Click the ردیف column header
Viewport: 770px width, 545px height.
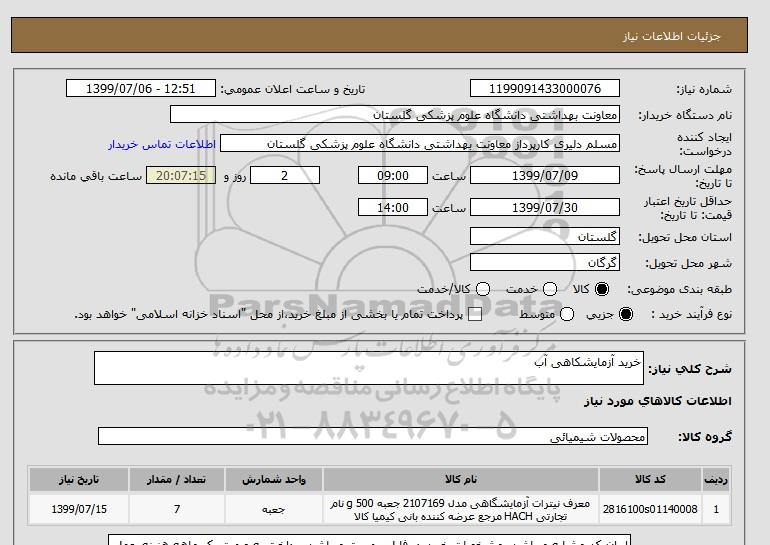tap(716, 479)
